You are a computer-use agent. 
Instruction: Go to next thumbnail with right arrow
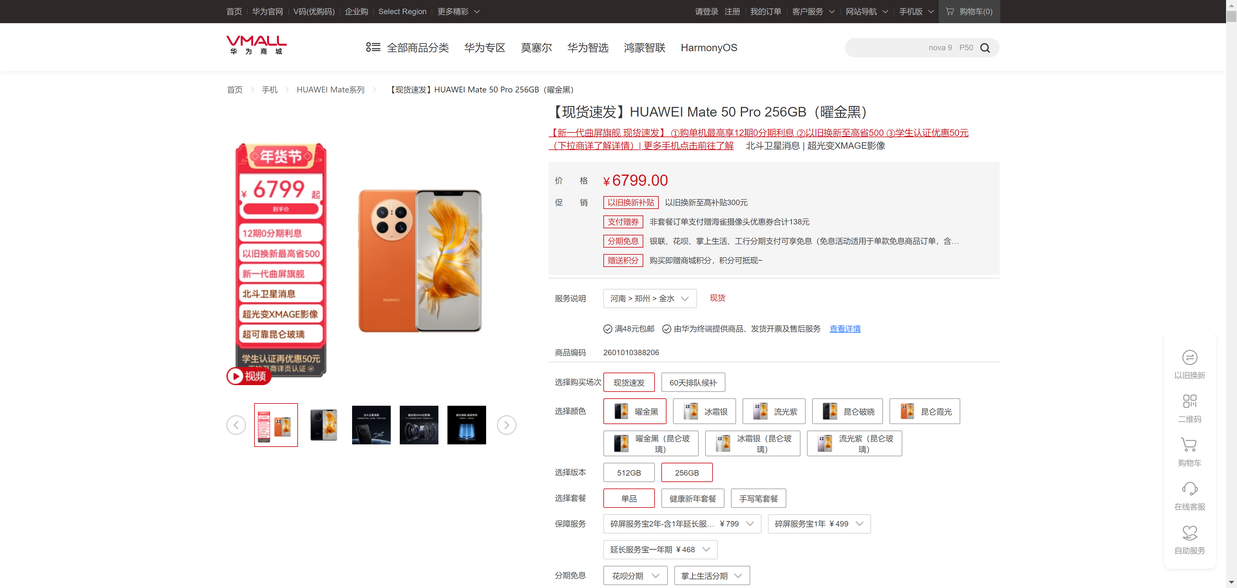pyautogui.click(x=507, y=425)
